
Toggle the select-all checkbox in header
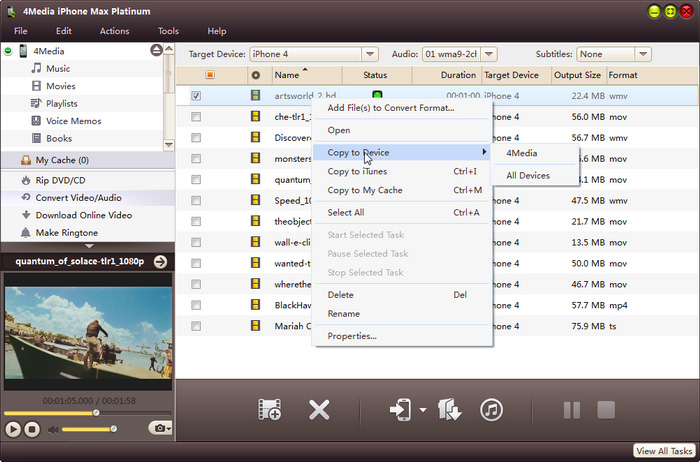tap(209, 75)
